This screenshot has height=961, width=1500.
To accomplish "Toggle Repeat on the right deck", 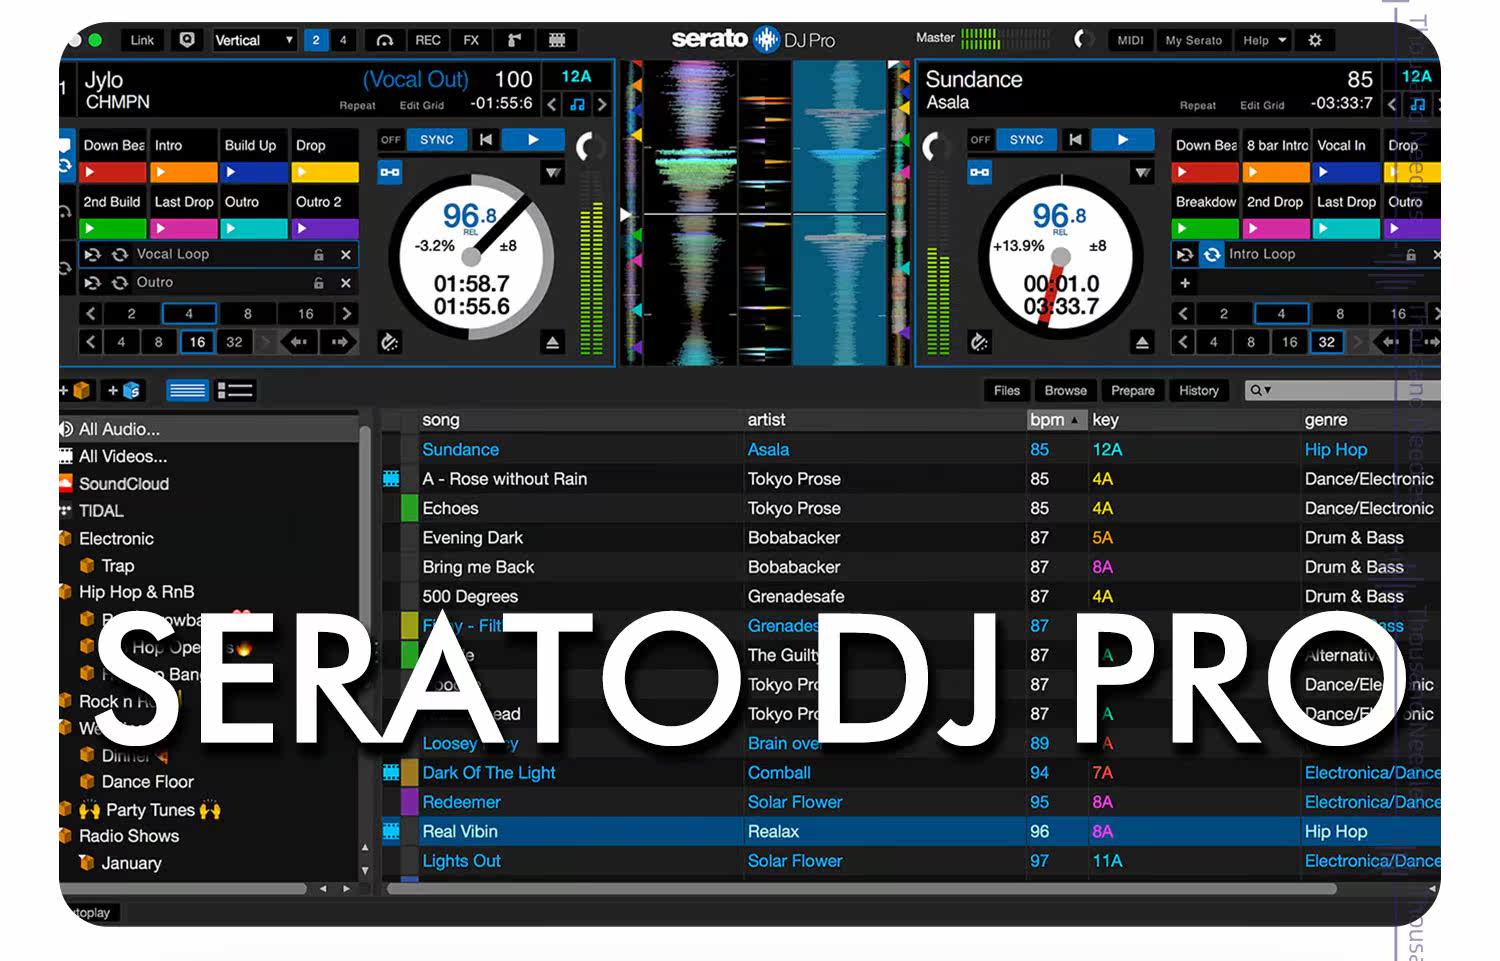I will click(1198, 105).
